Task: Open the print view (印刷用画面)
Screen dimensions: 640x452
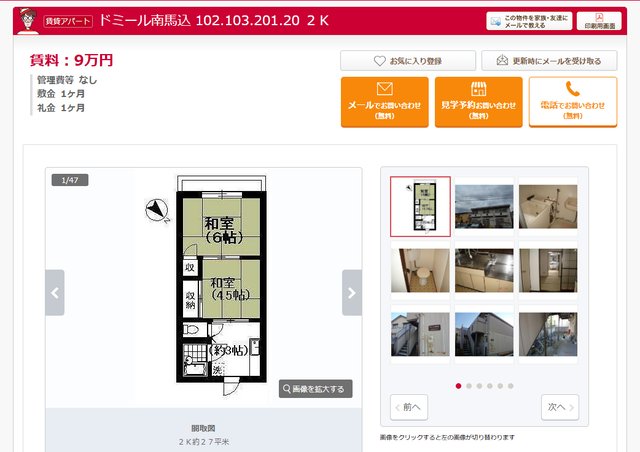Action: (x=599, y=21)
